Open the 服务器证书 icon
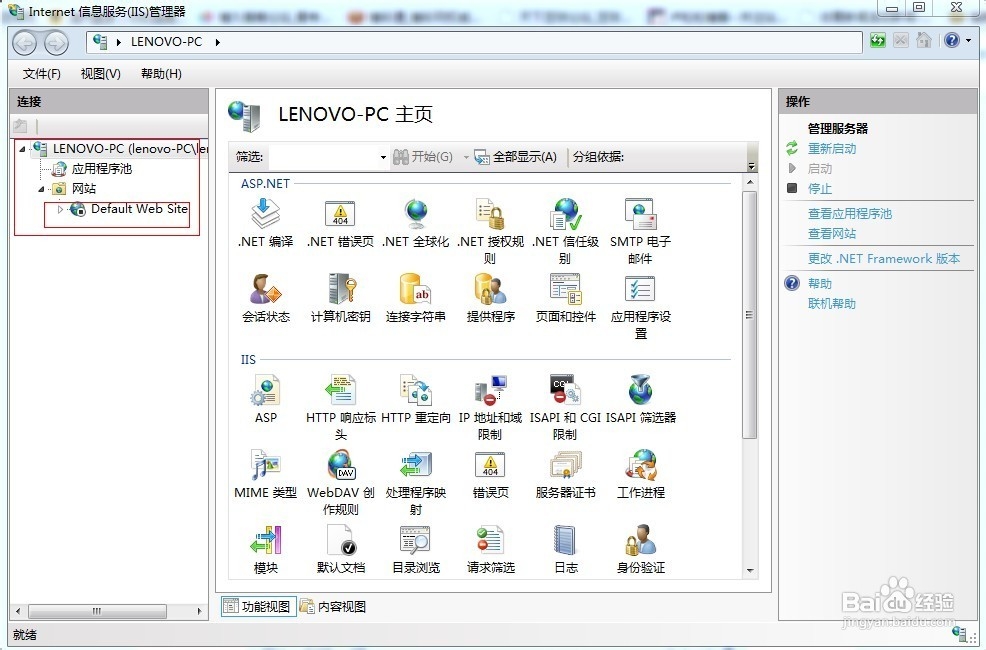 [x=565, y=465]
